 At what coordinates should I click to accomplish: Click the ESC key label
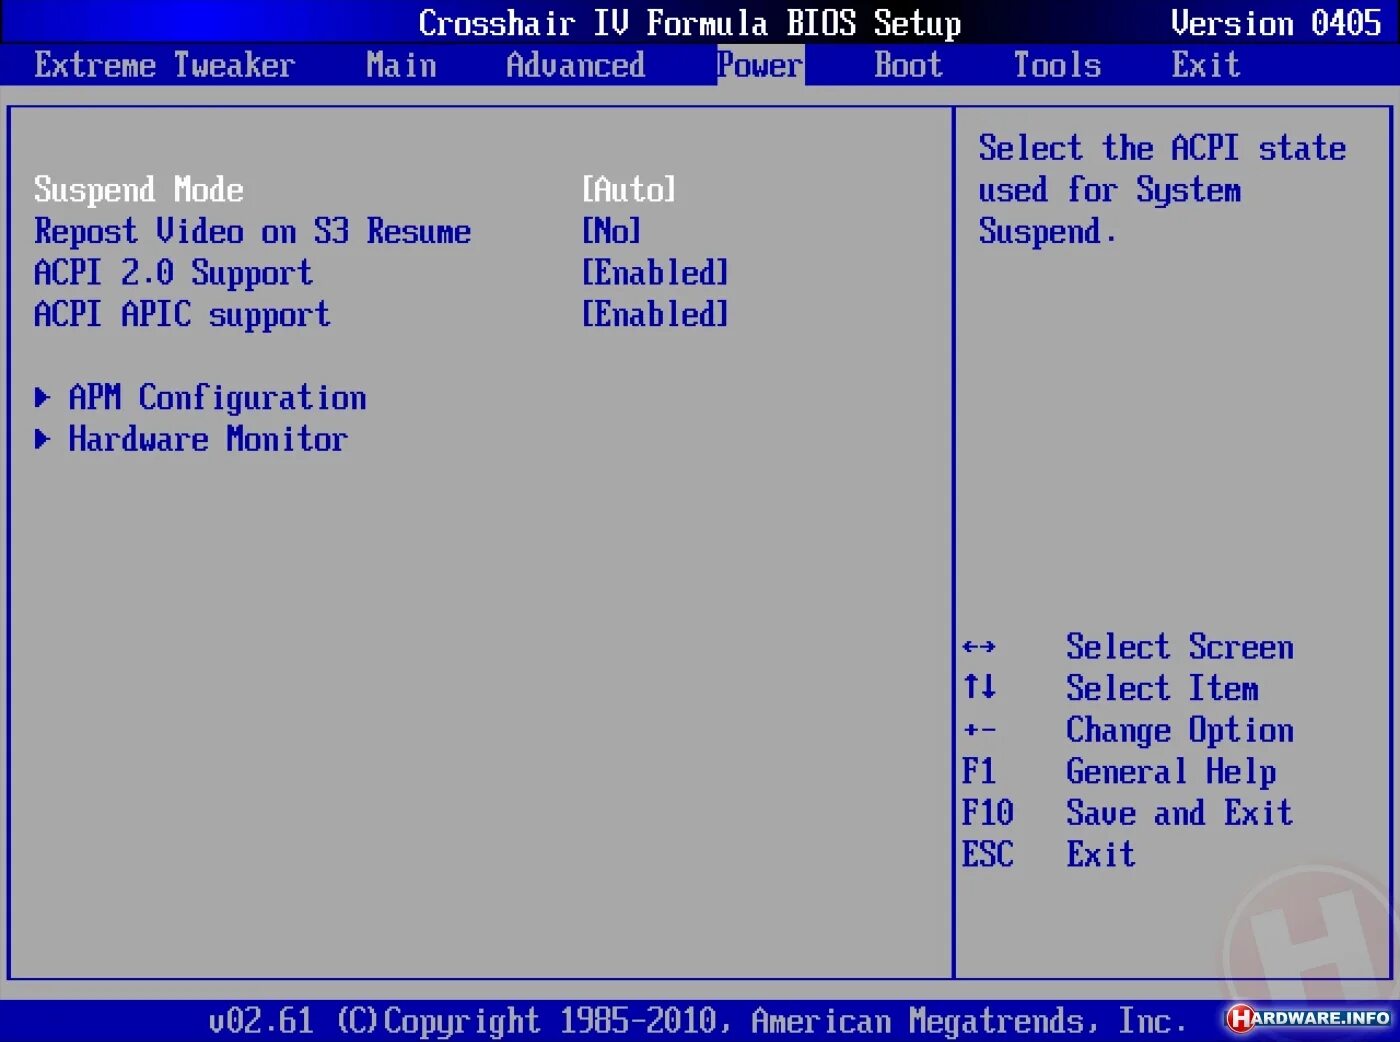(988, 855)
